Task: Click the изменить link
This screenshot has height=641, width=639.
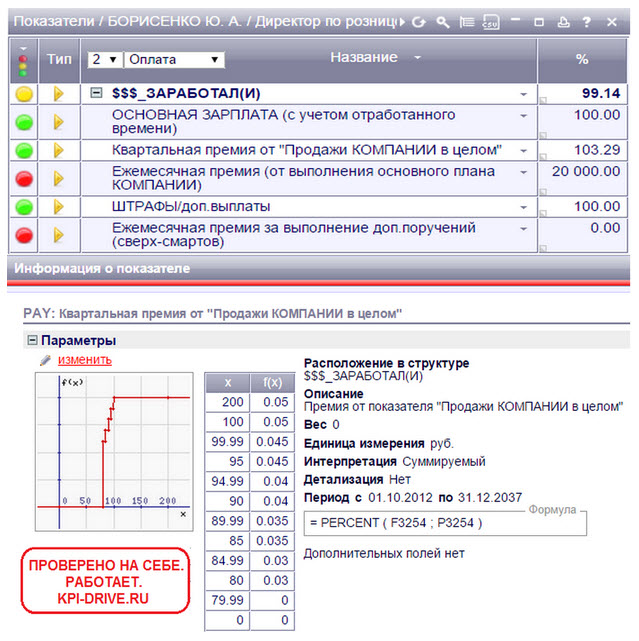Action: point(85,360)
